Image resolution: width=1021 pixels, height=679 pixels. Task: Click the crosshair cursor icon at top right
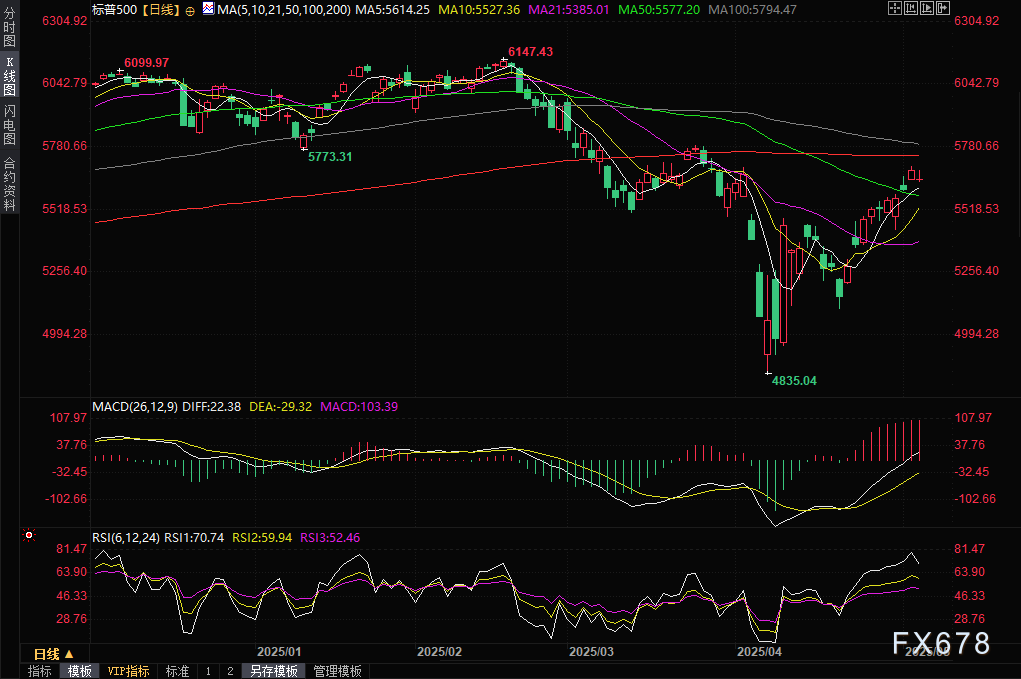(894, 8)
